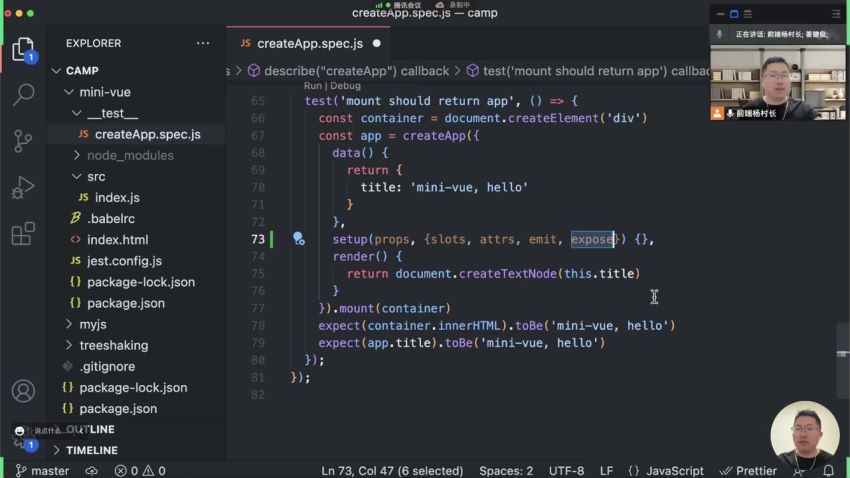Open the Search view icon
Image resolution: width=850 pixels, height=478 pixels.
(22, 95)
